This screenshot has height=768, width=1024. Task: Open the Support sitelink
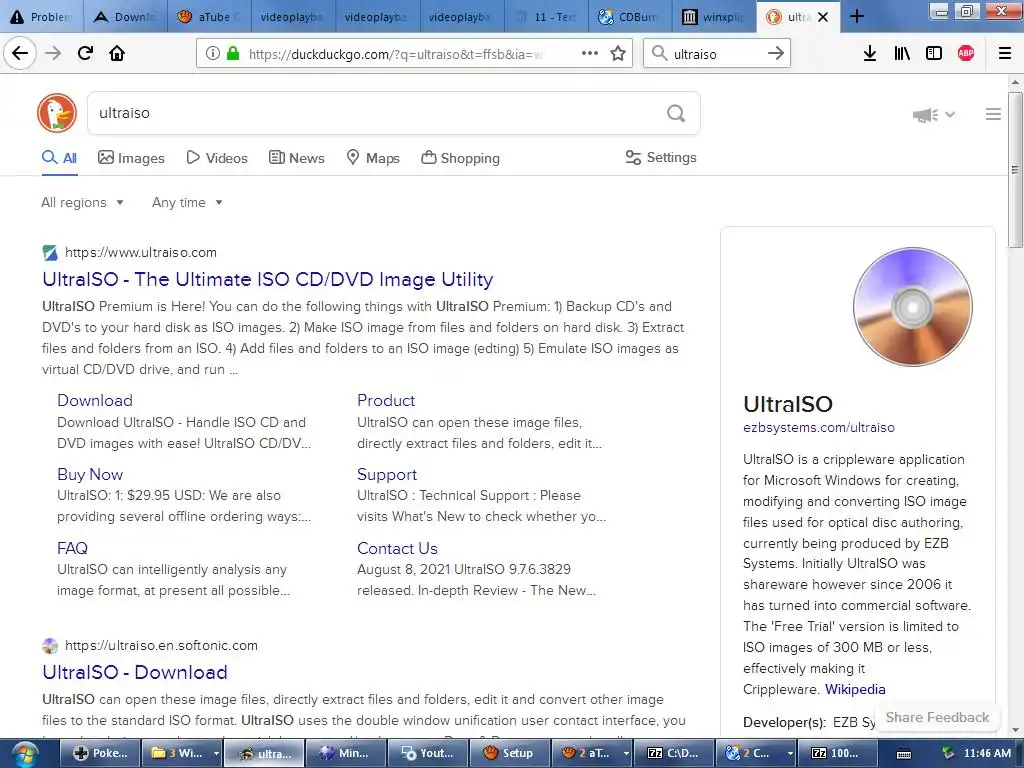coord(387,474)
